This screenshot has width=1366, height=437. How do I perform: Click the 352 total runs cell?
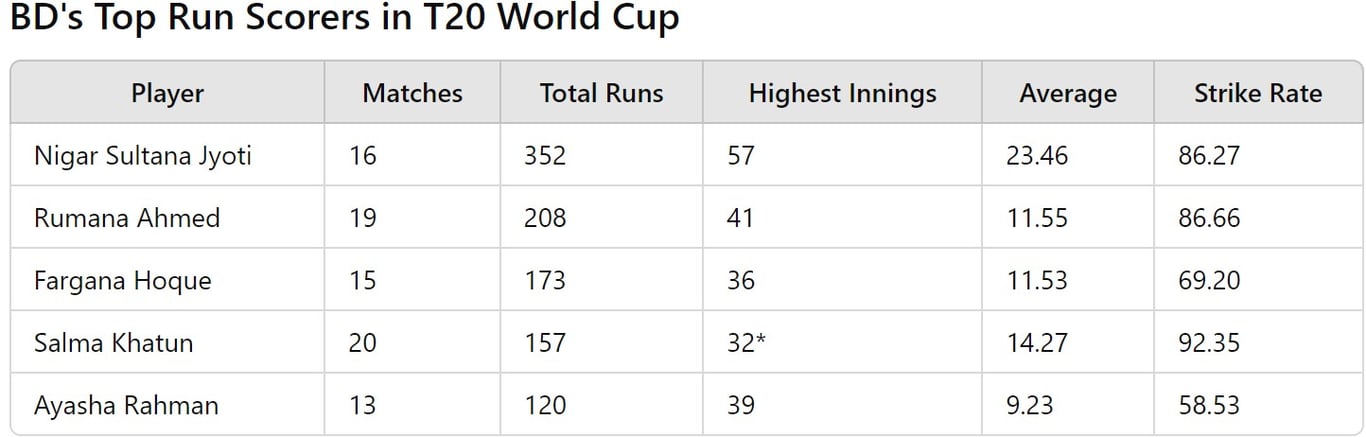pos(545,156)
